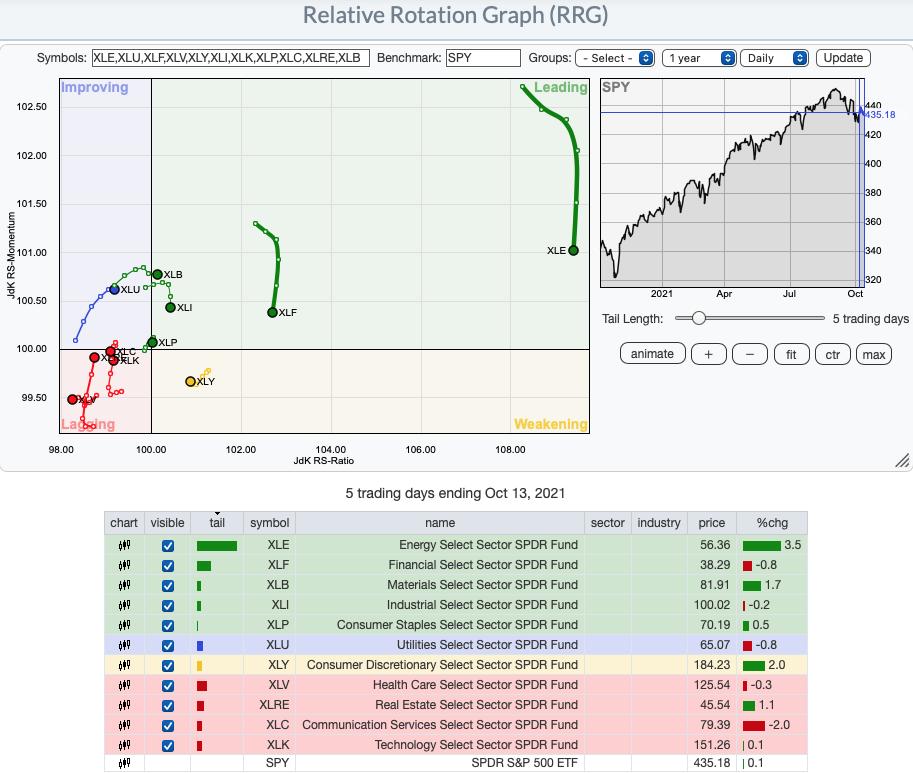Uncheck visibility for XLU
The height and width of the screenshot is (773, 913).
(168, 646)
